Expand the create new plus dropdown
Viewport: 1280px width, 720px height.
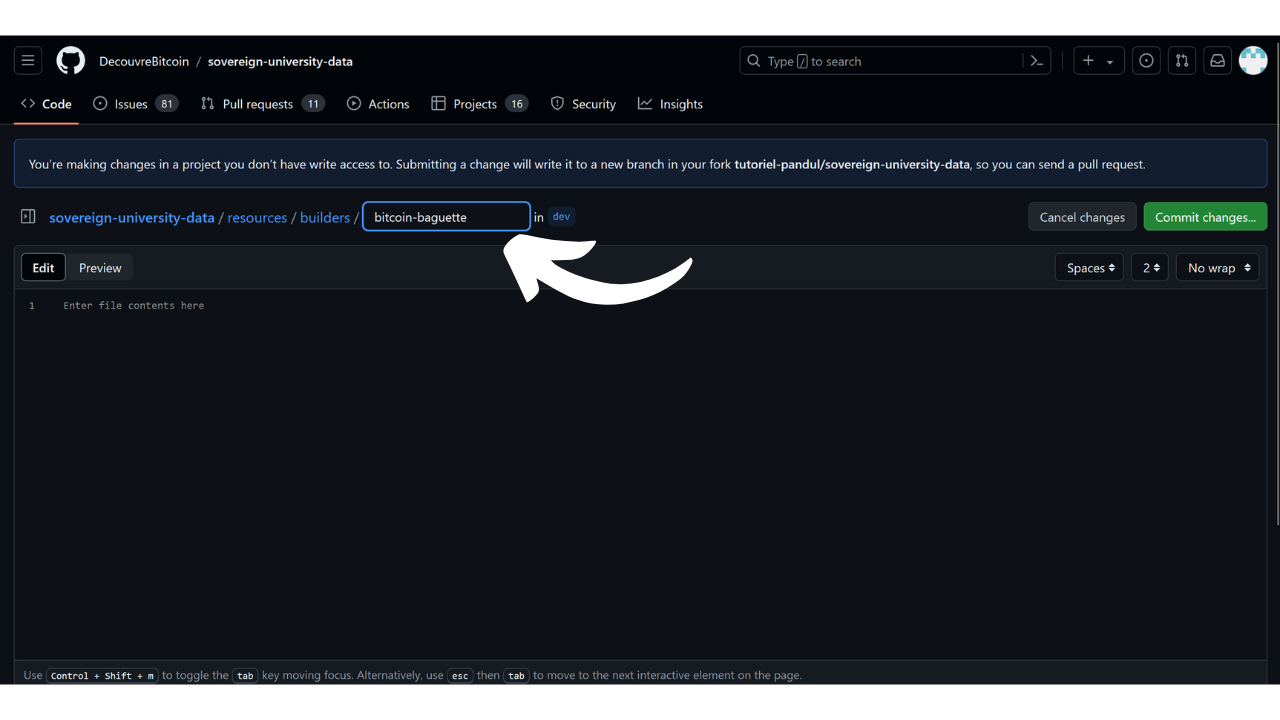click(1098, 61)
